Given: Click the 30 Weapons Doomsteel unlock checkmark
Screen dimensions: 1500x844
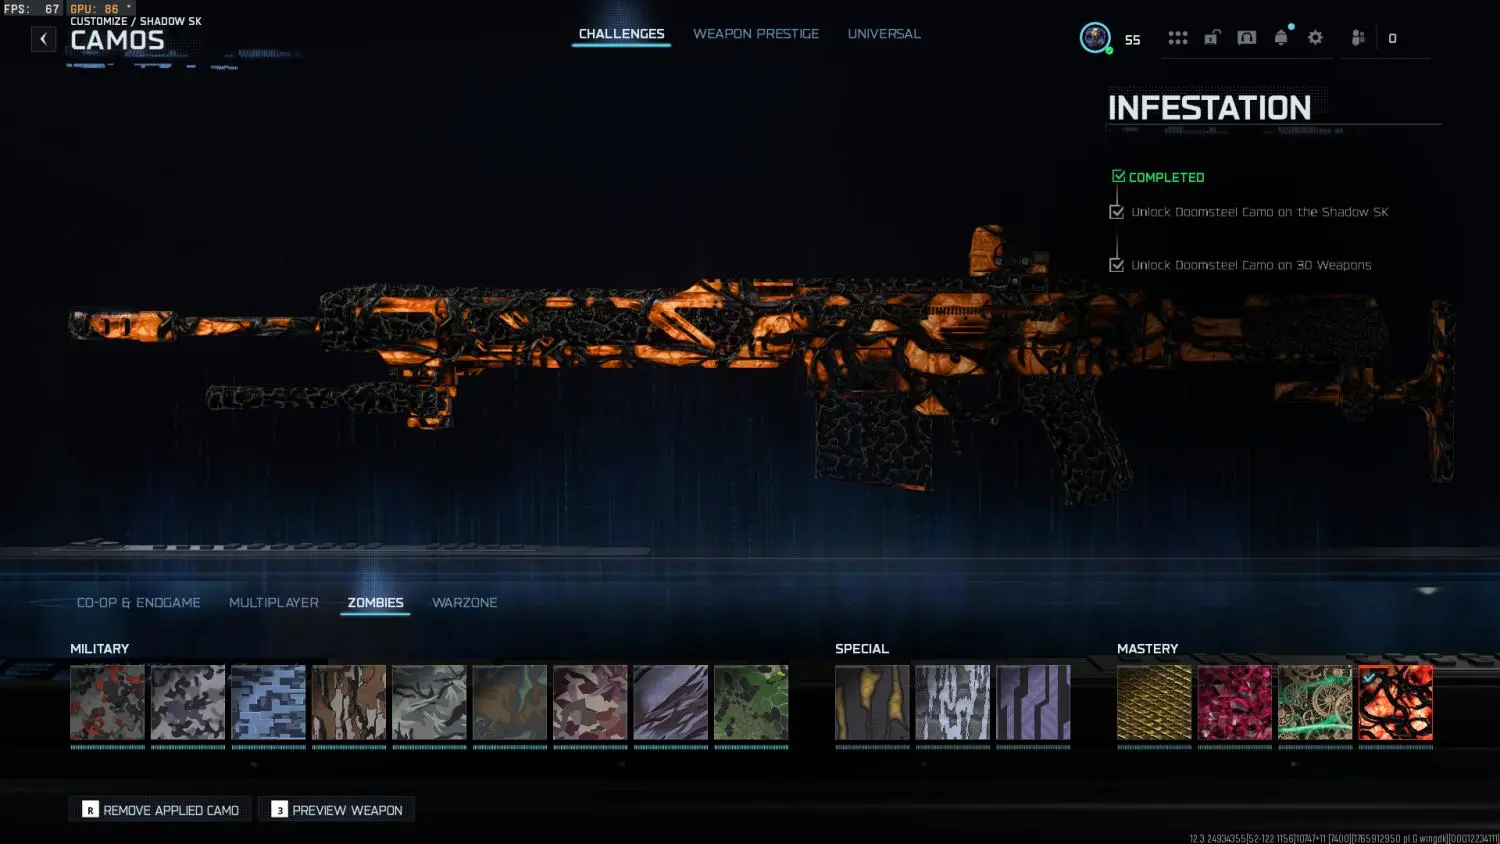Looking at the screenshot, I should (1116, 264).
